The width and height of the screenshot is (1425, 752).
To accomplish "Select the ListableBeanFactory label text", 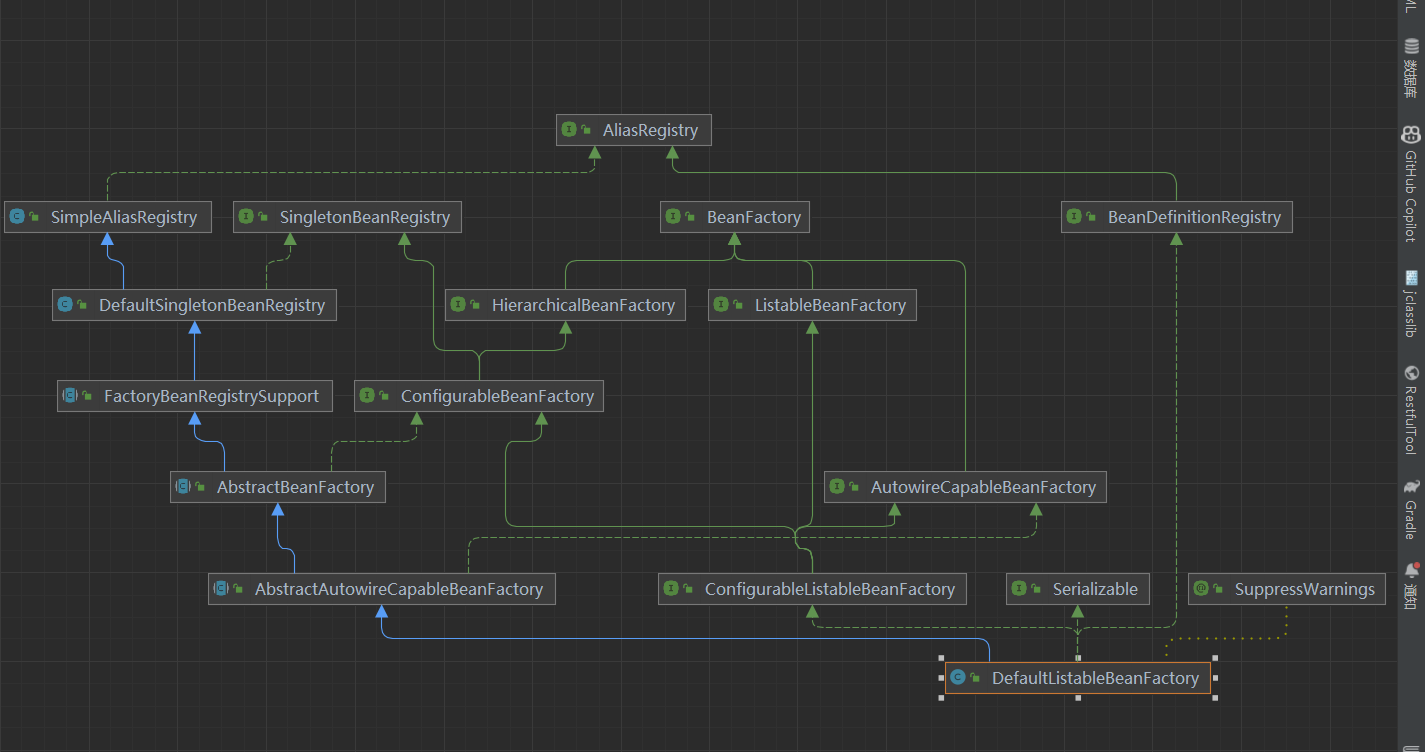I will (x=830, y=305).
